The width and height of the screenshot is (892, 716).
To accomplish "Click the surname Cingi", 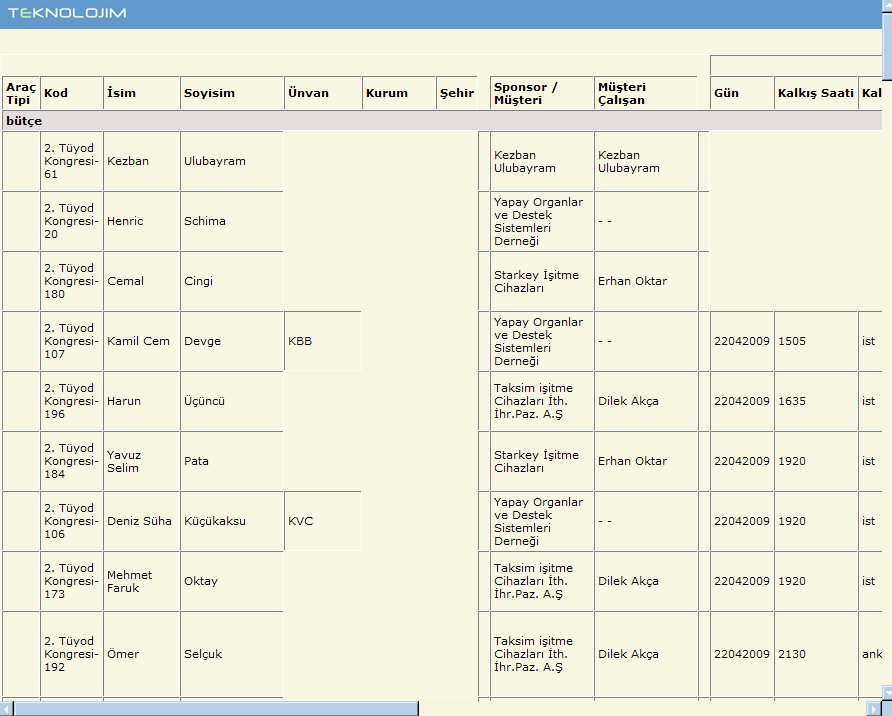I will (x=199, y=281).
